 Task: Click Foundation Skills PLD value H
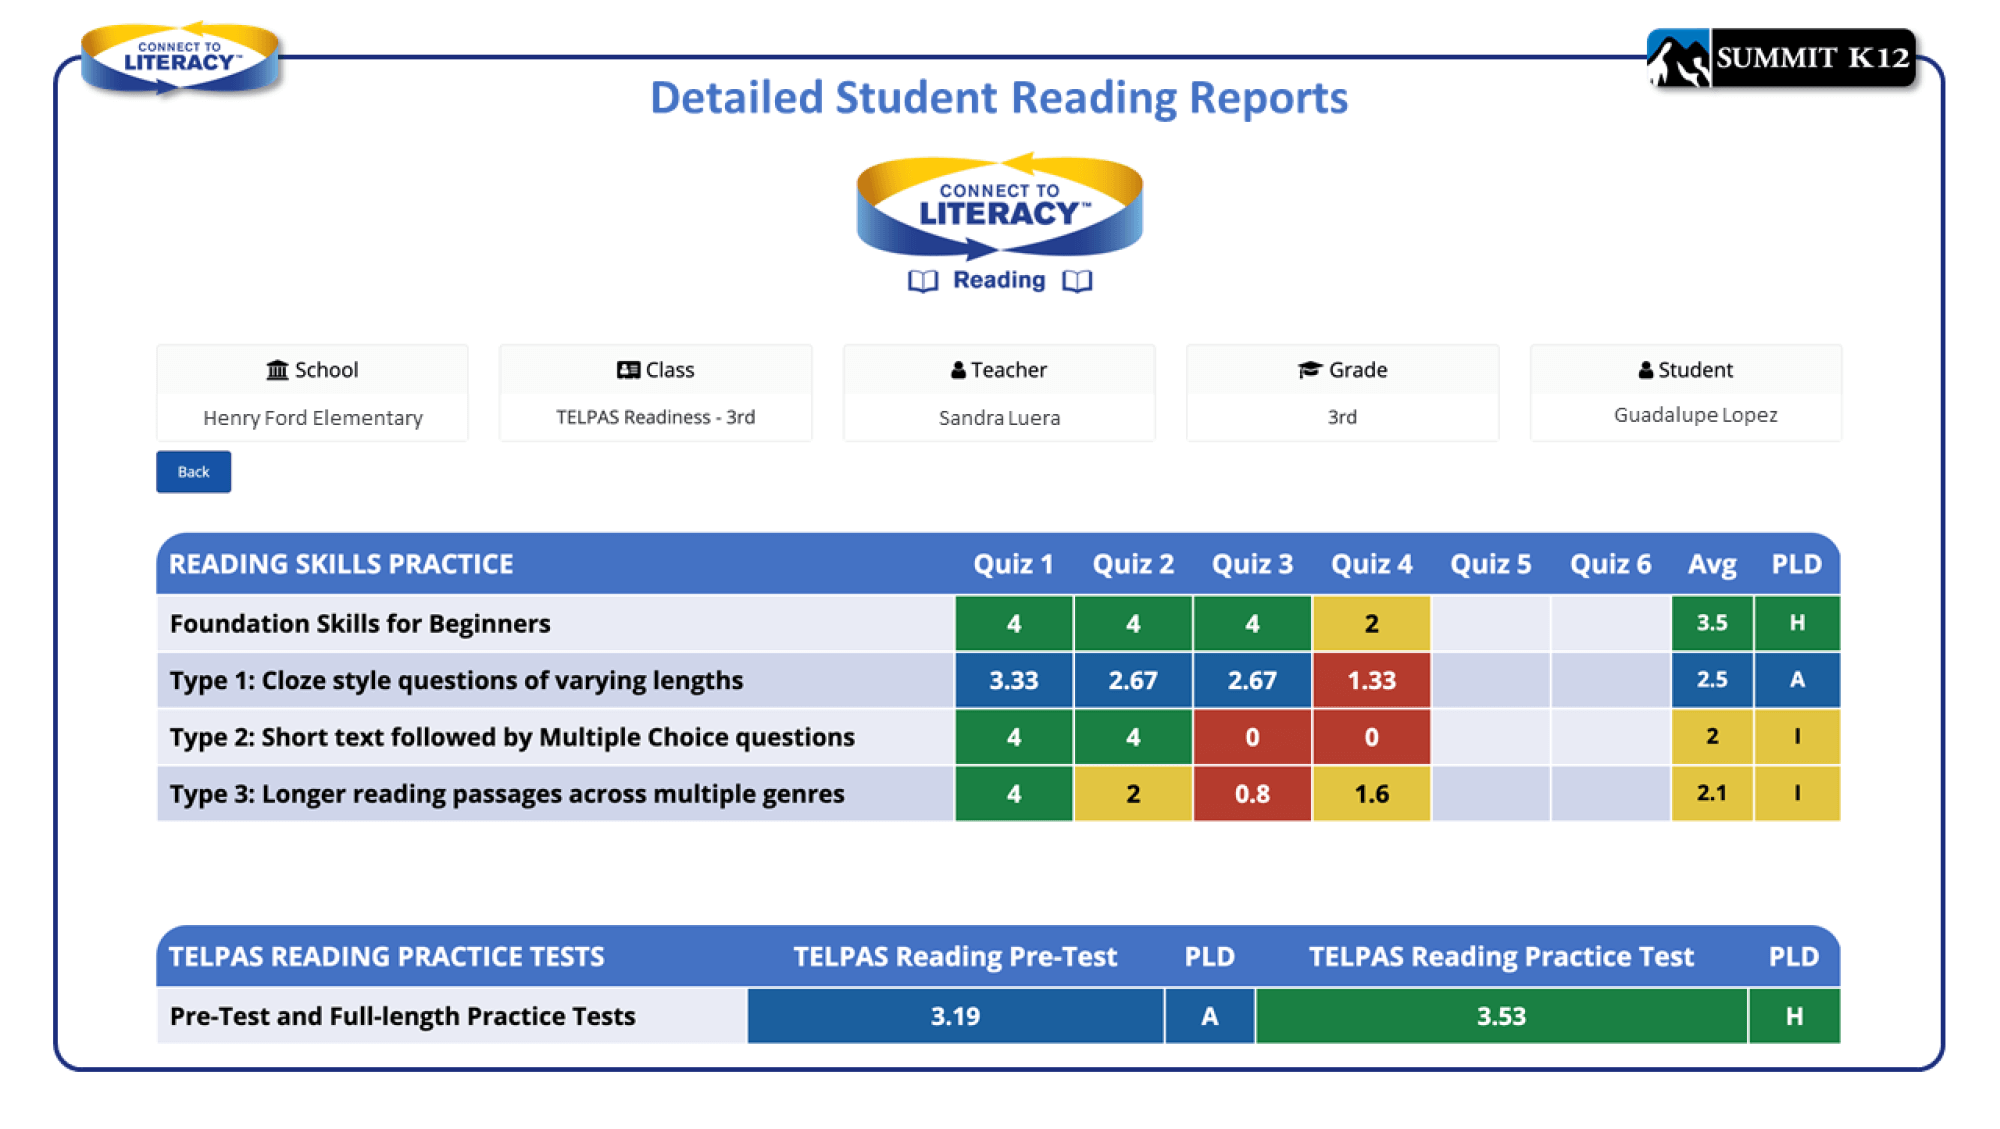[1797, 623]
